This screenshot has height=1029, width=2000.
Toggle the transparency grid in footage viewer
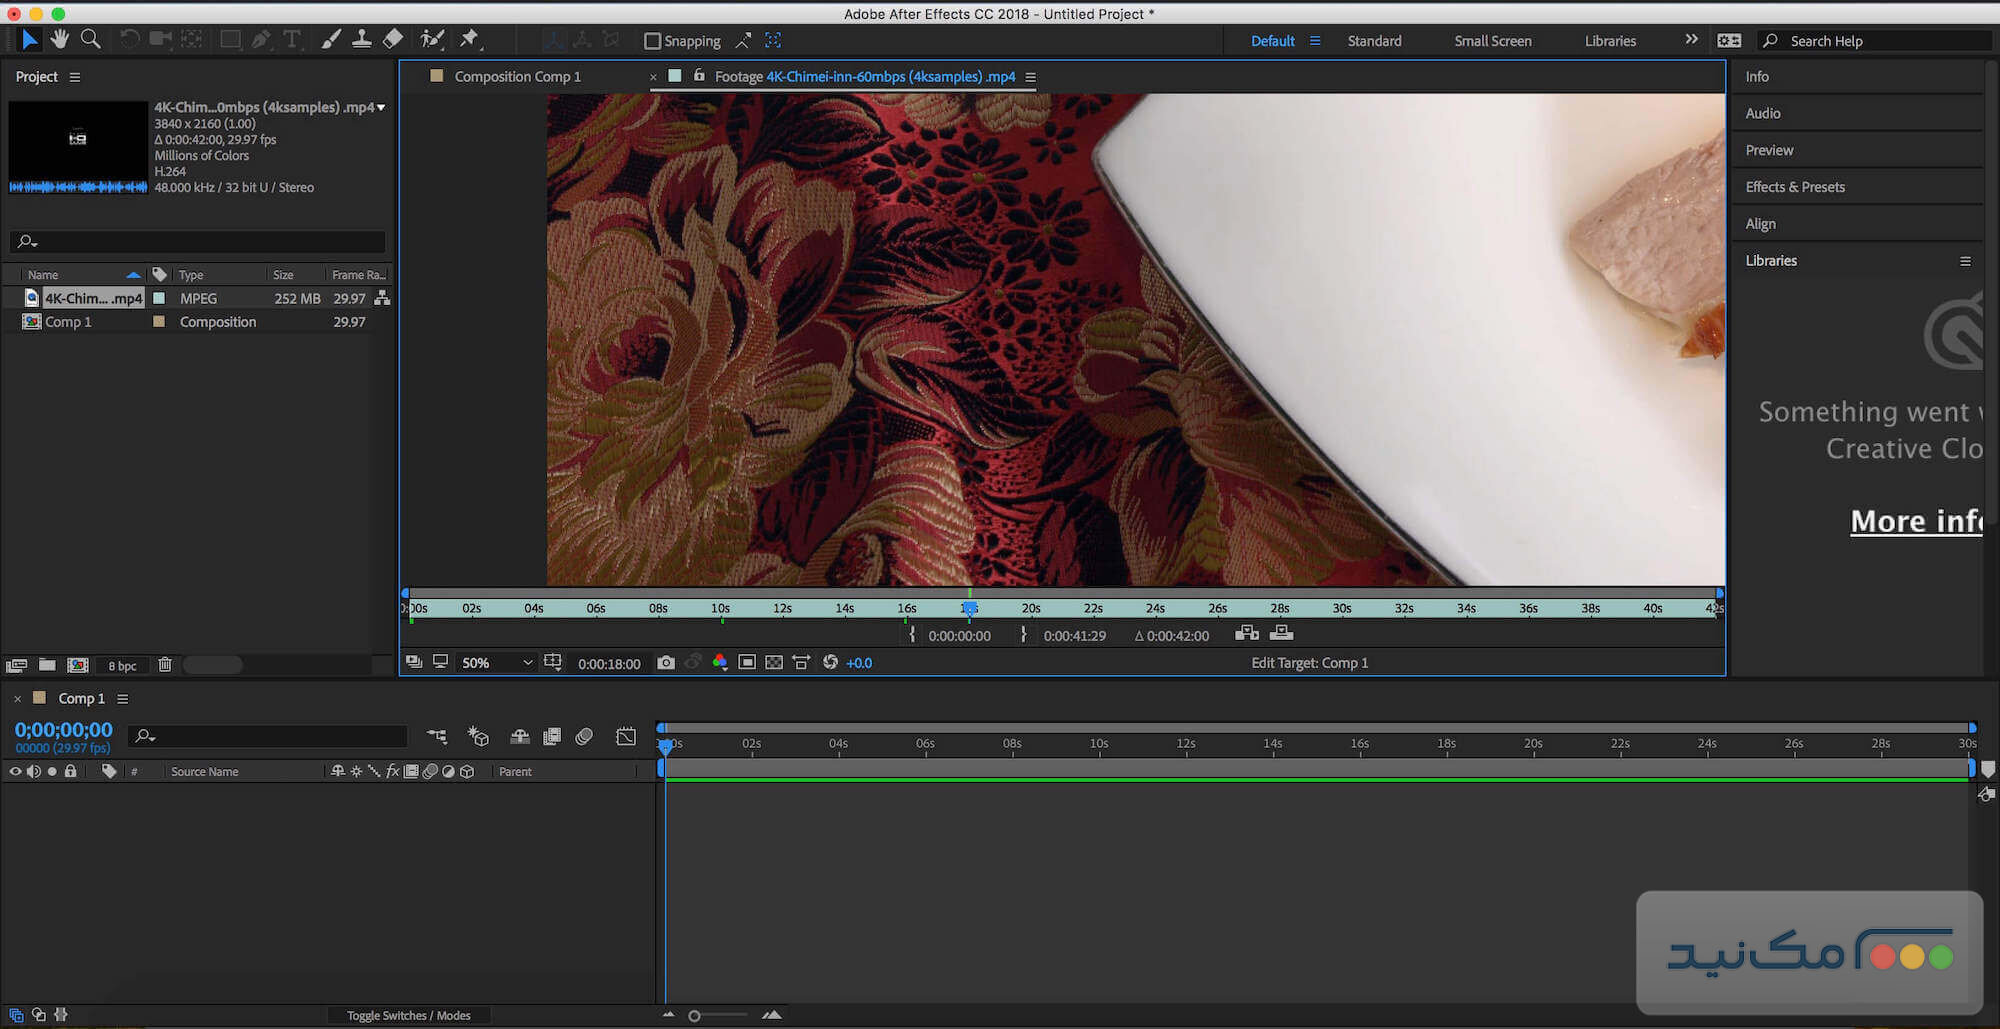(x=775, y=662)
